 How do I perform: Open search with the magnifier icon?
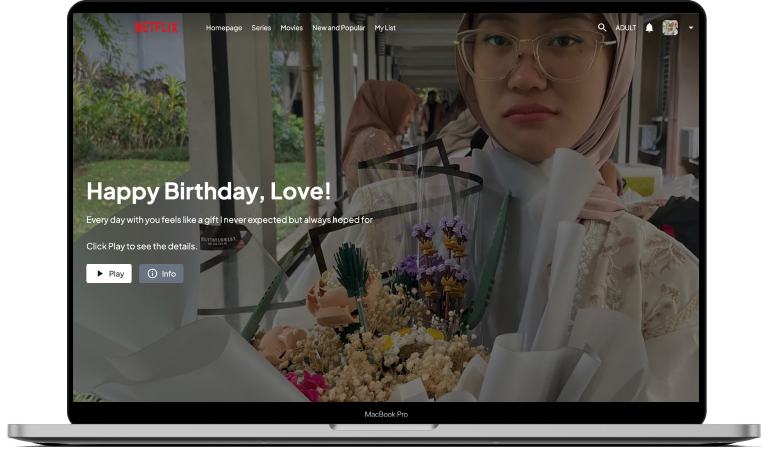[602, 28]
